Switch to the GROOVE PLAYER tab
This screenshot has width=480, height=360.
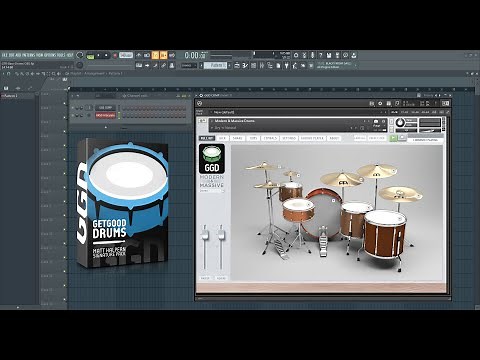[312, 138]
